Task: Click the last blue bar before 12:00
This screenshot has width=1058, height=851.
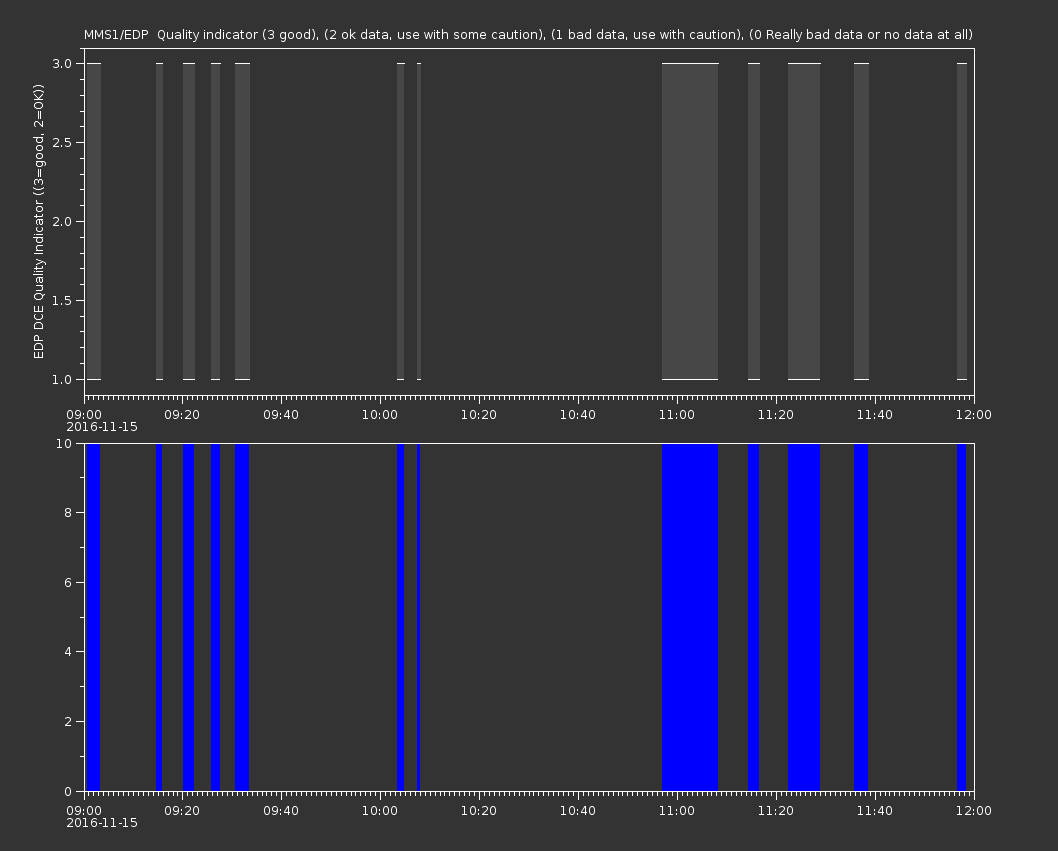Action: click(962, 617)
